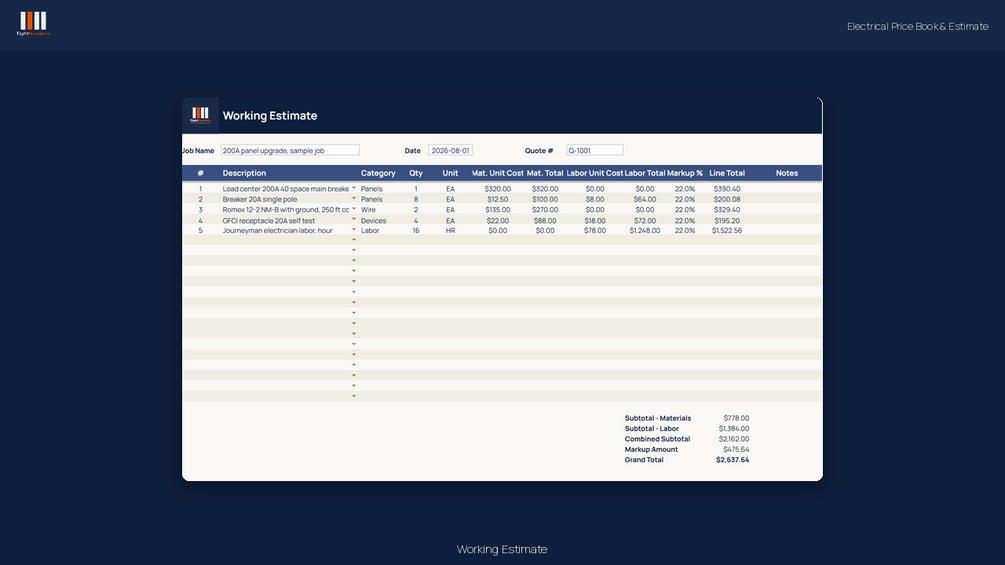Select the Date field showing 2026-08-01
Image resolution: width=1005 pixels, height=565 pixels.
pos(450,150)
